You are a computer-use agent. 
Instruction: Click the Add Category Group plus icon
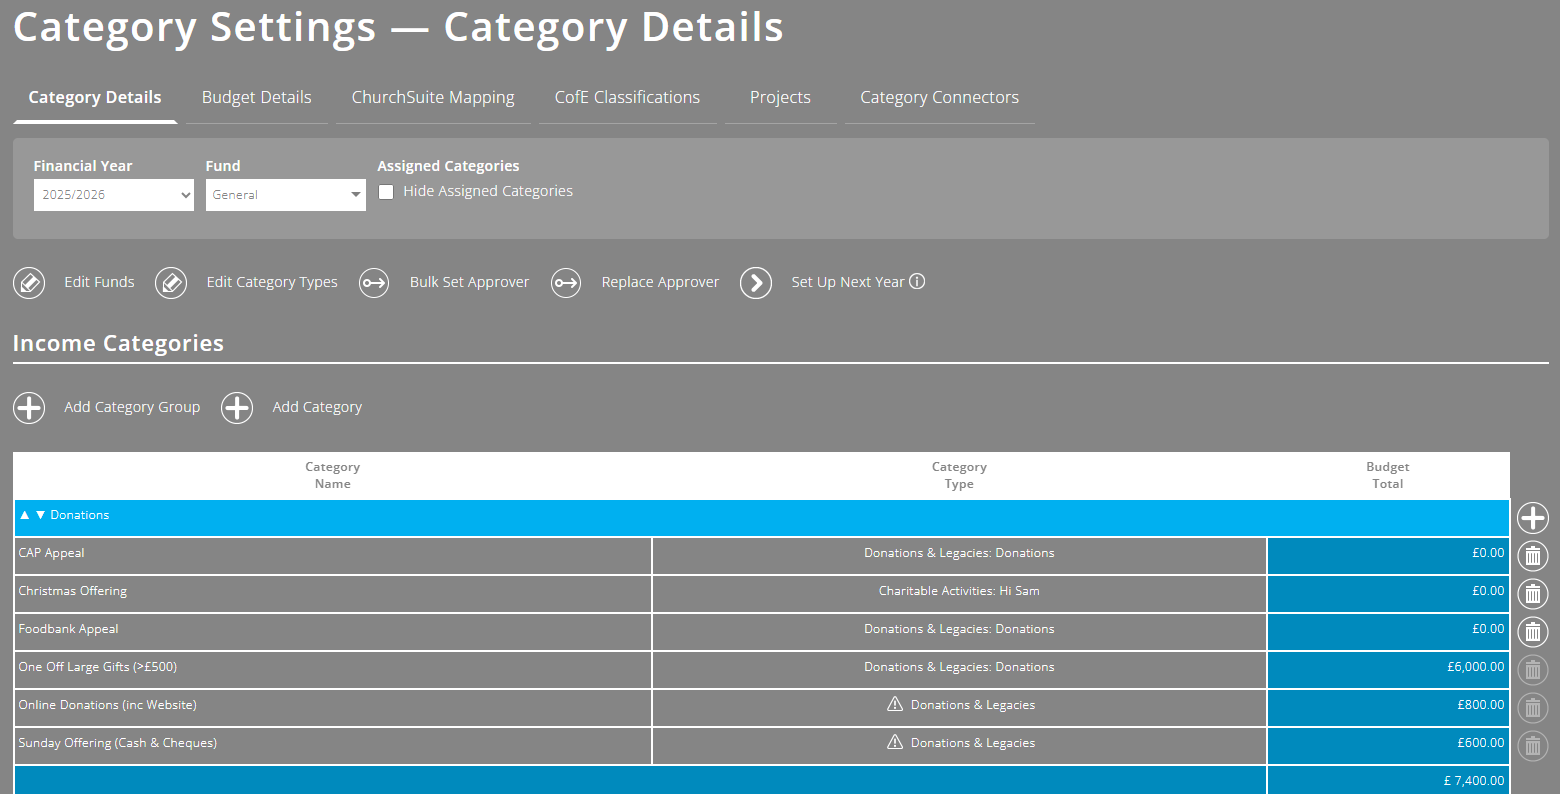[x=29, y=407]
